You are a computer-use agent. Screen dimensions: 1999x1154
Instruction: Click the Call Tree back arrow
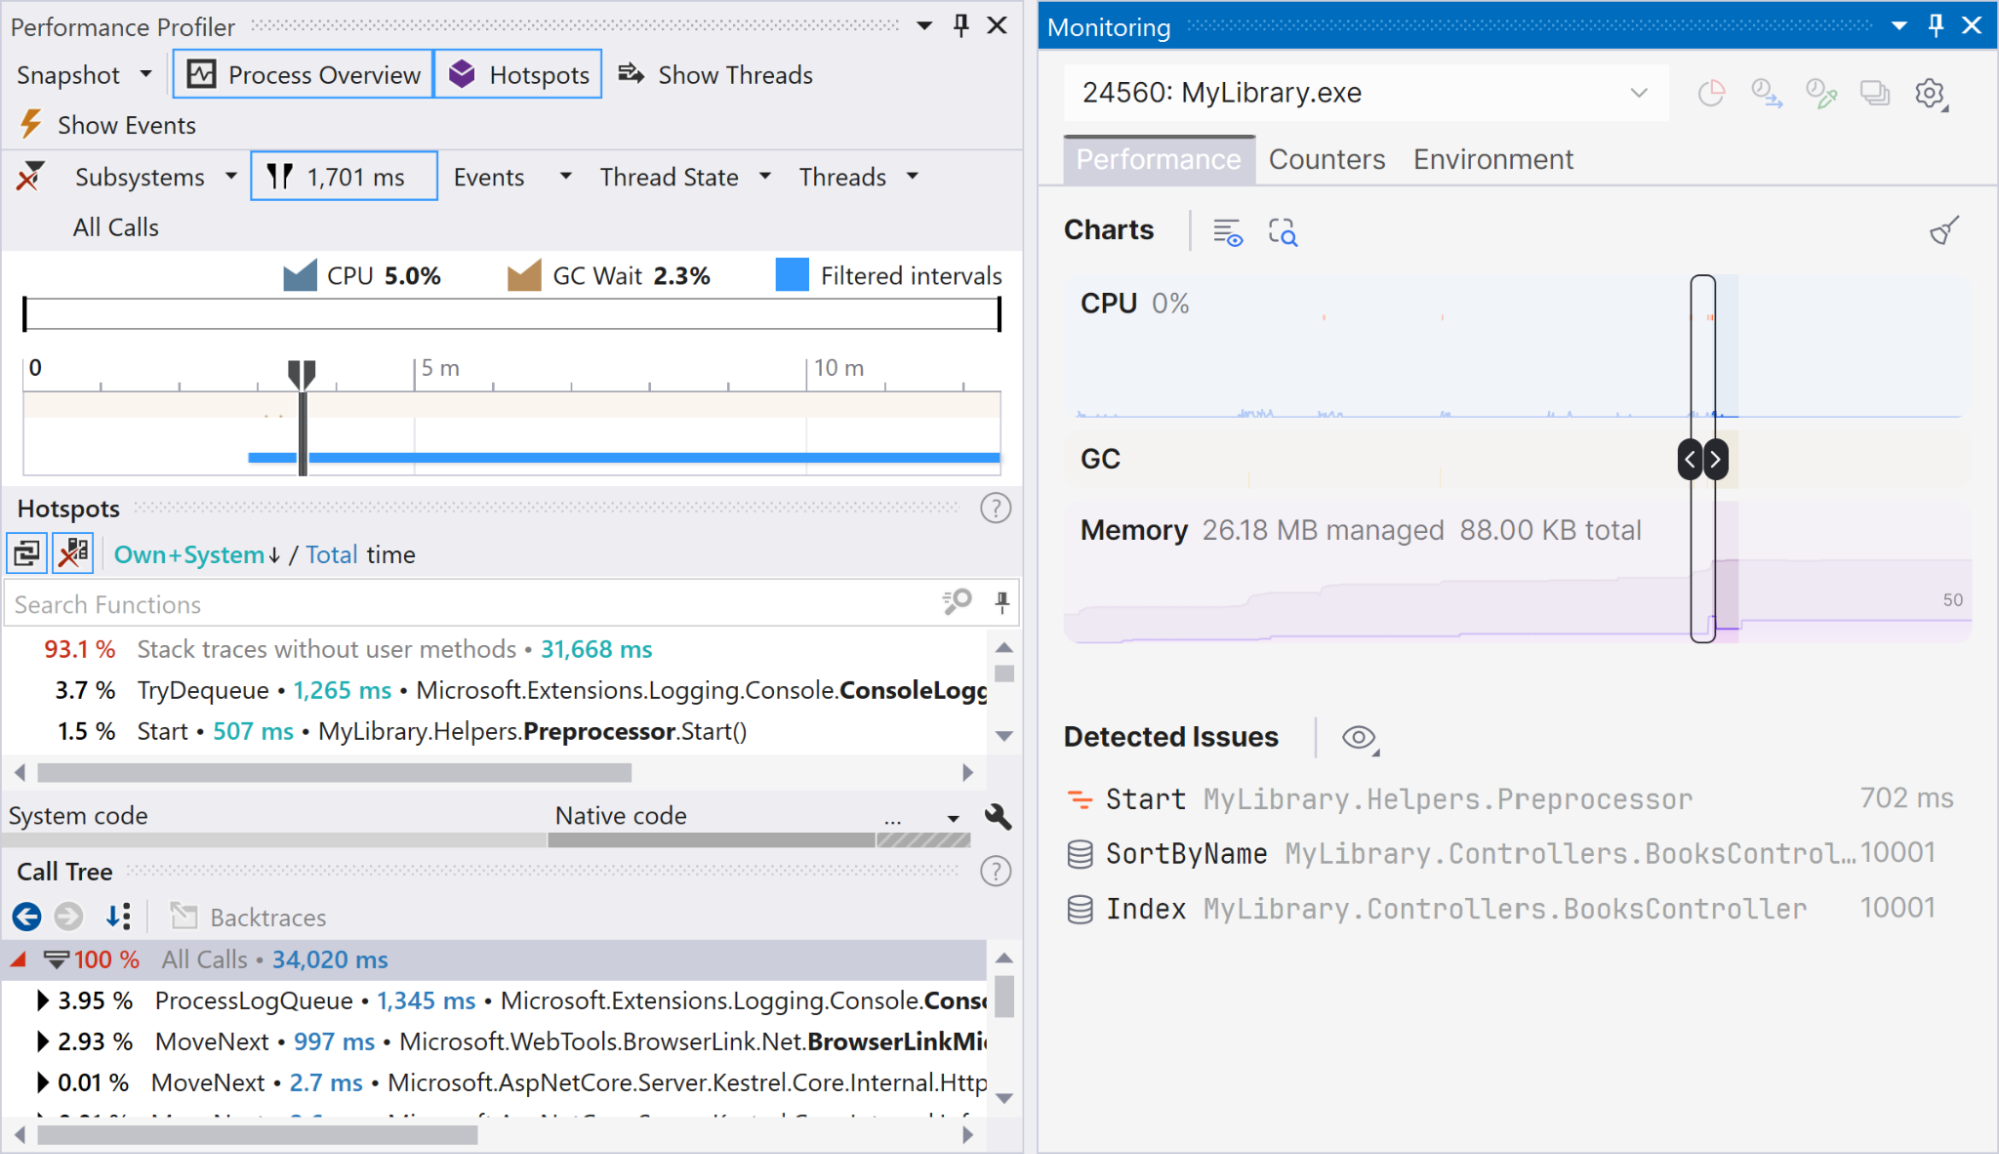[x=27, y=916]
